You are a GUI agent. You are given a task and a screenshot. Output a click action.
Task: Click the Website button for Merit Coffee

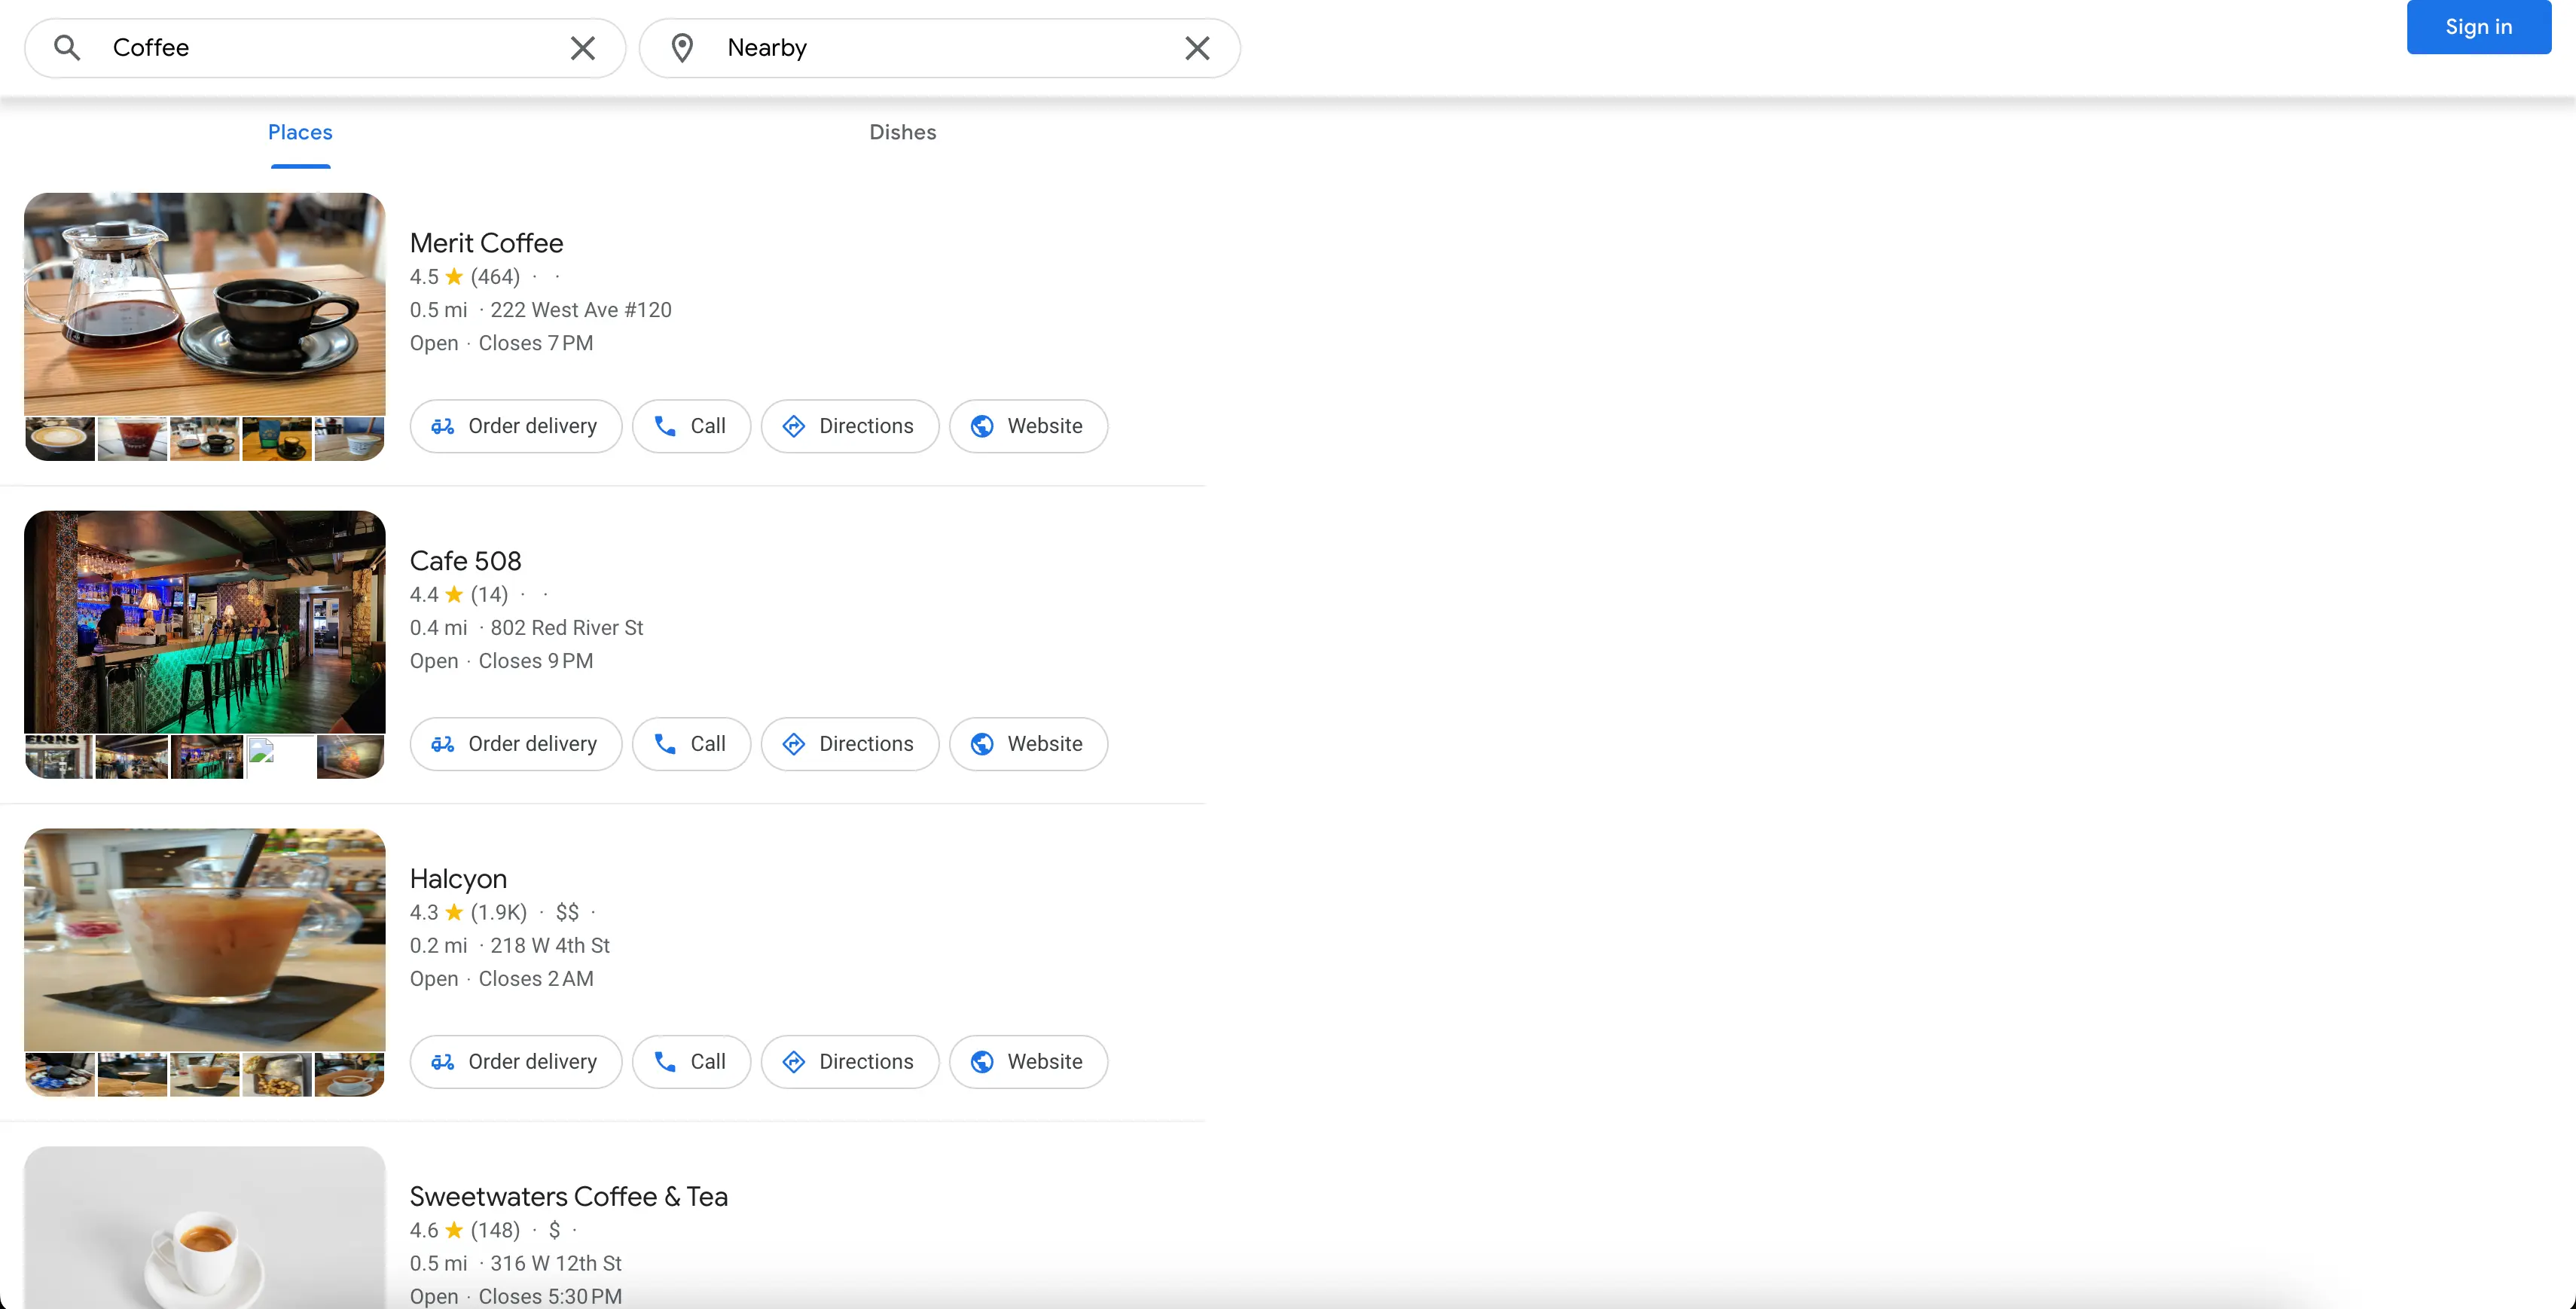pyautogui.click(x=1027, y=426)
